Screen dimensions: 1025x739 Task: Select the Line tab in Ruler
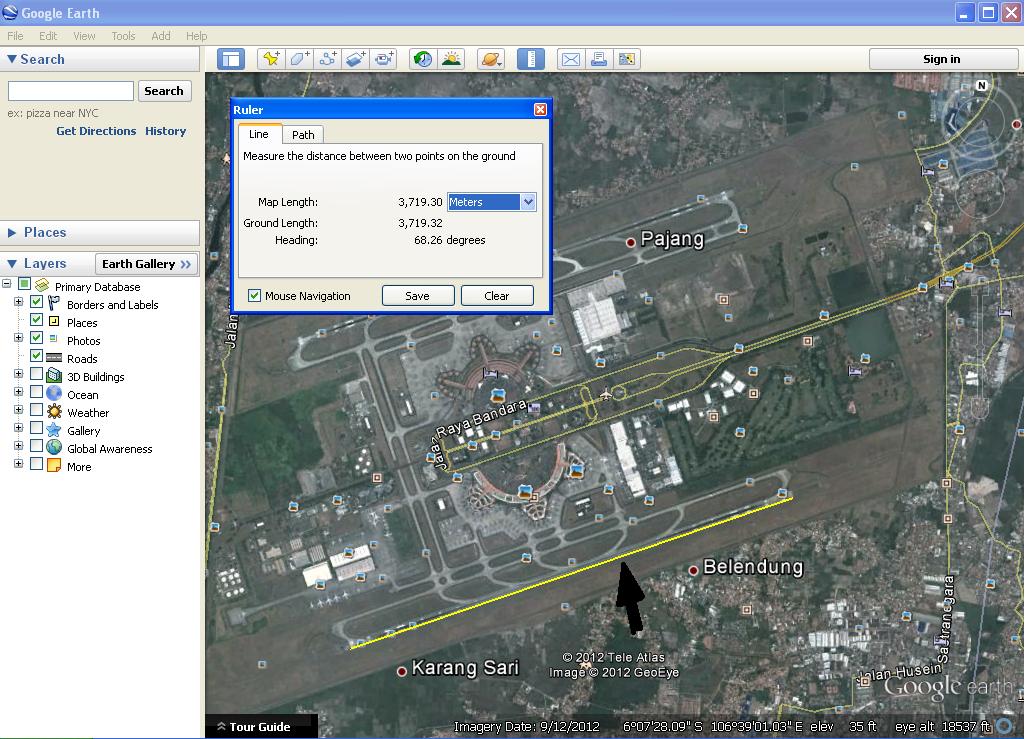[259, 134]
